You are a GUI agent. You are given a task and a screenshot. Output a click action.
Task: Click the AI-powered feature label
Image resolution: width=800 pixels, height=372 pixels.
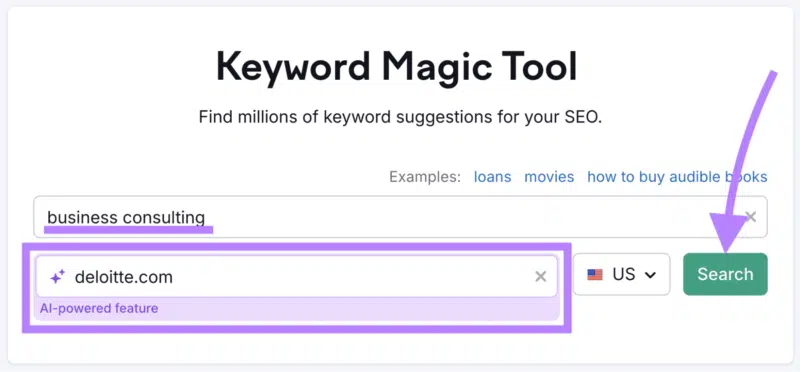[99, 308]
